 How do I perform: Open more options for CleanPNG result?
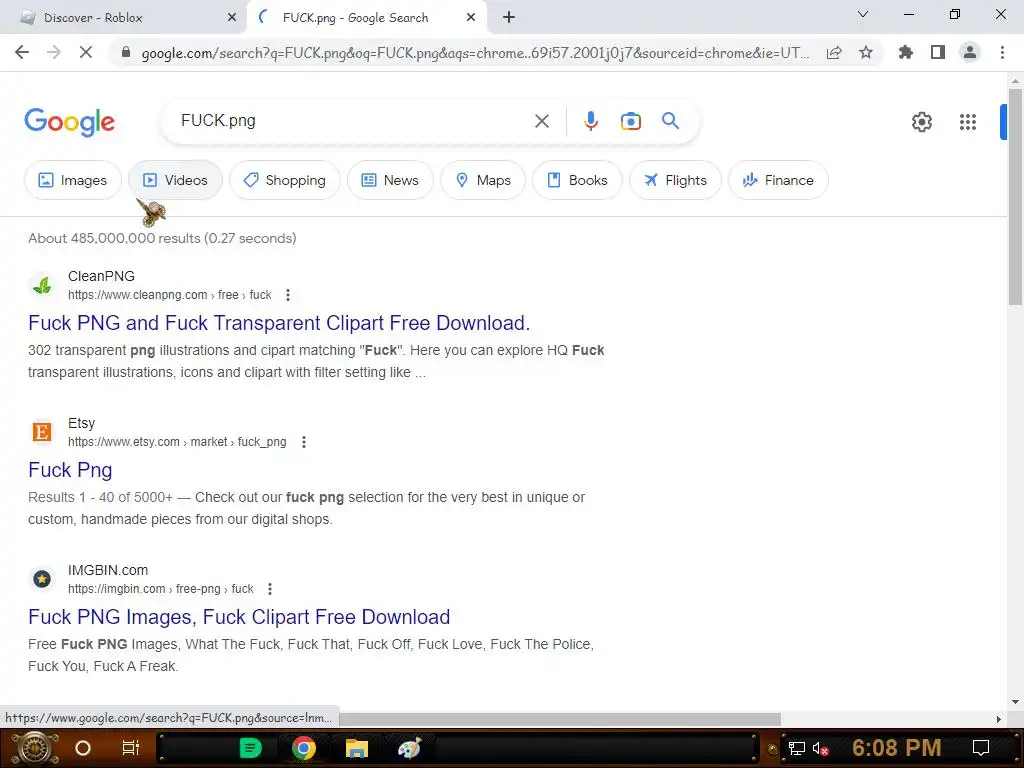point(288,295)
